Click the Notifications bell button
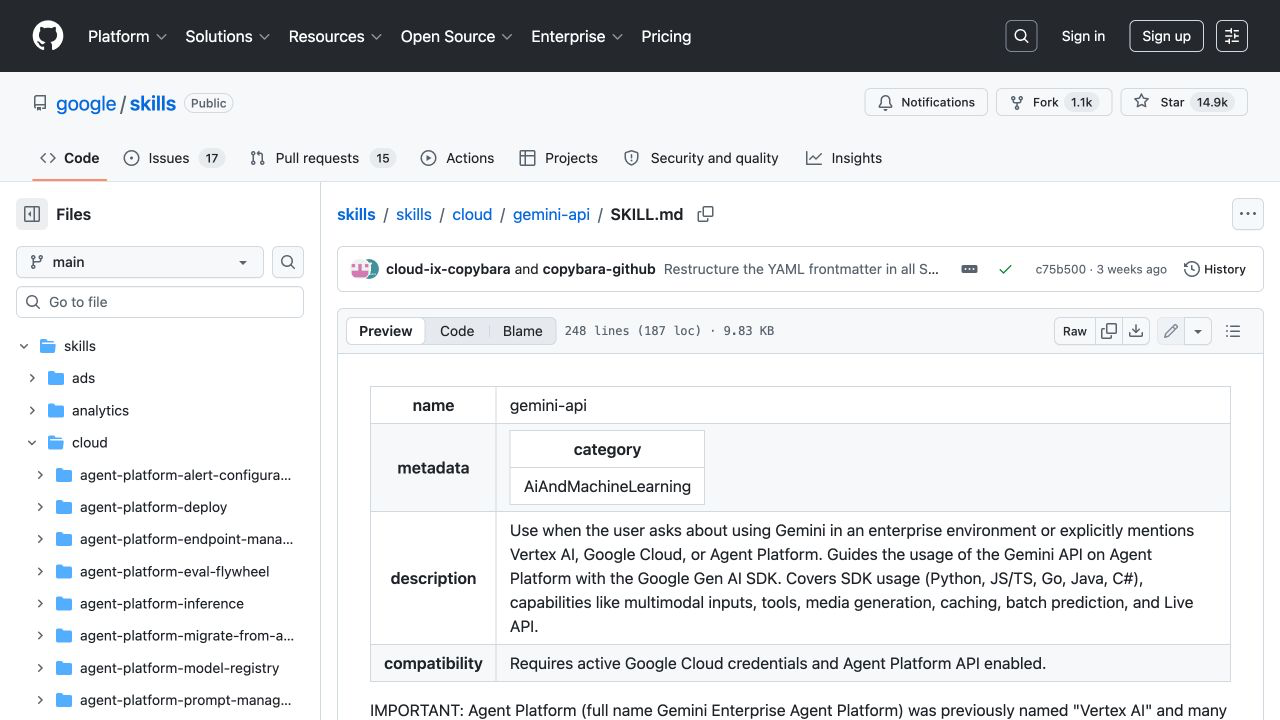1280x720 pixels. point(926,102)
